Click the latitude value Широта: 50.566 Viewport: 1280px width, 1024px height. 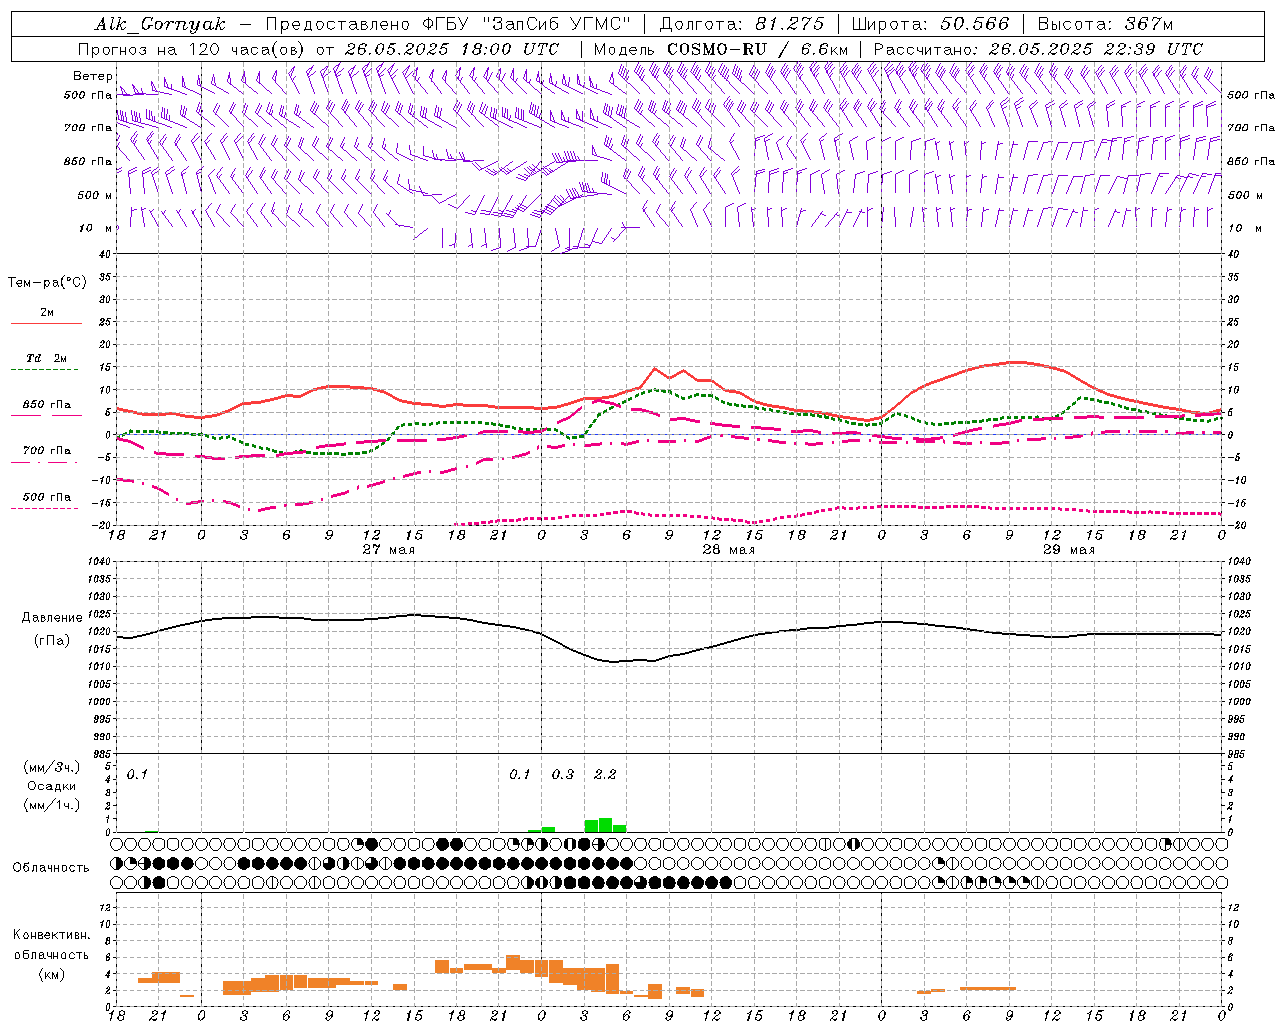click(x=930, y=24)
